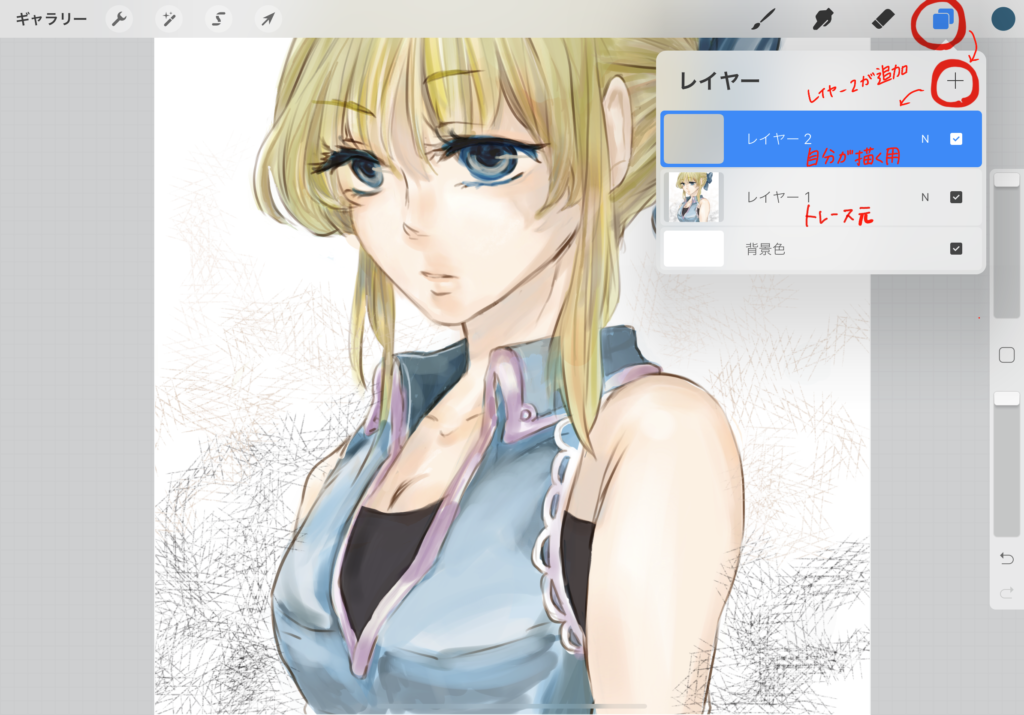Tap the レイヤー 1 character thumbnail
The height and width of the screenshot is (715, 1024).
pos(694,197)
